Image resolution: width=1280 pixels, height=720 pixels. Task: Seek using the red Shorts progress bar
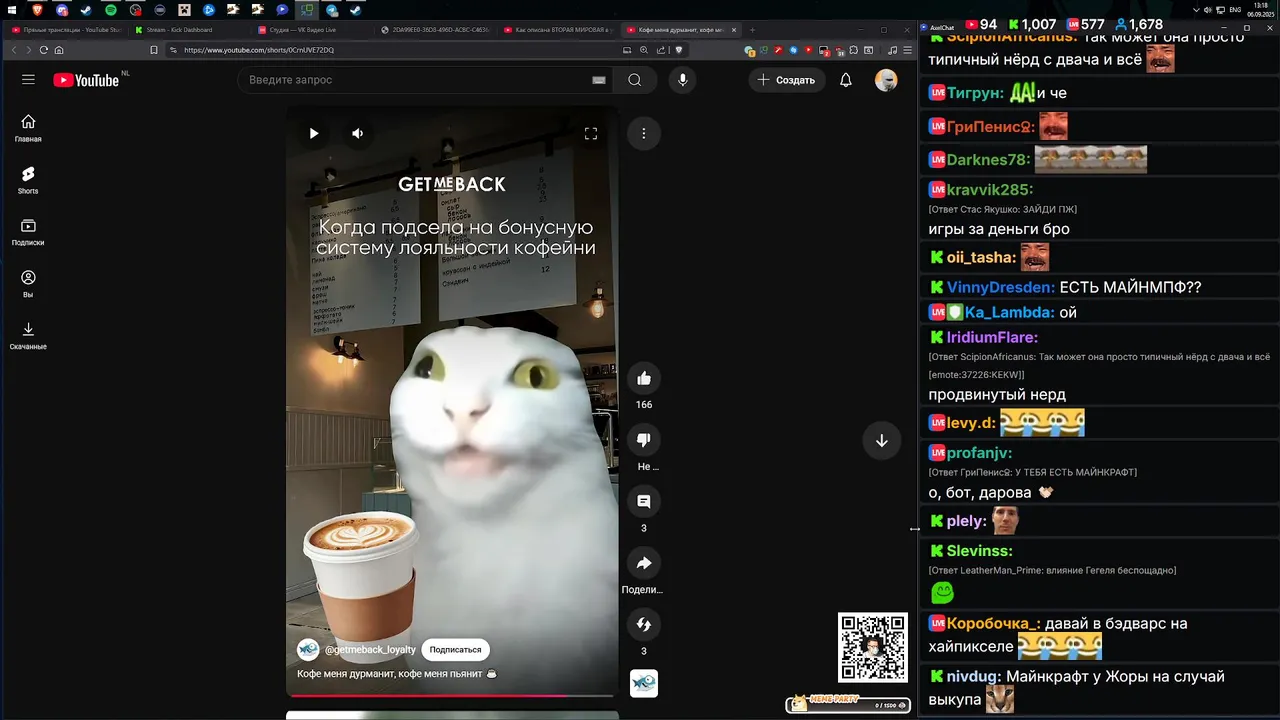click(x=452, y=695)
